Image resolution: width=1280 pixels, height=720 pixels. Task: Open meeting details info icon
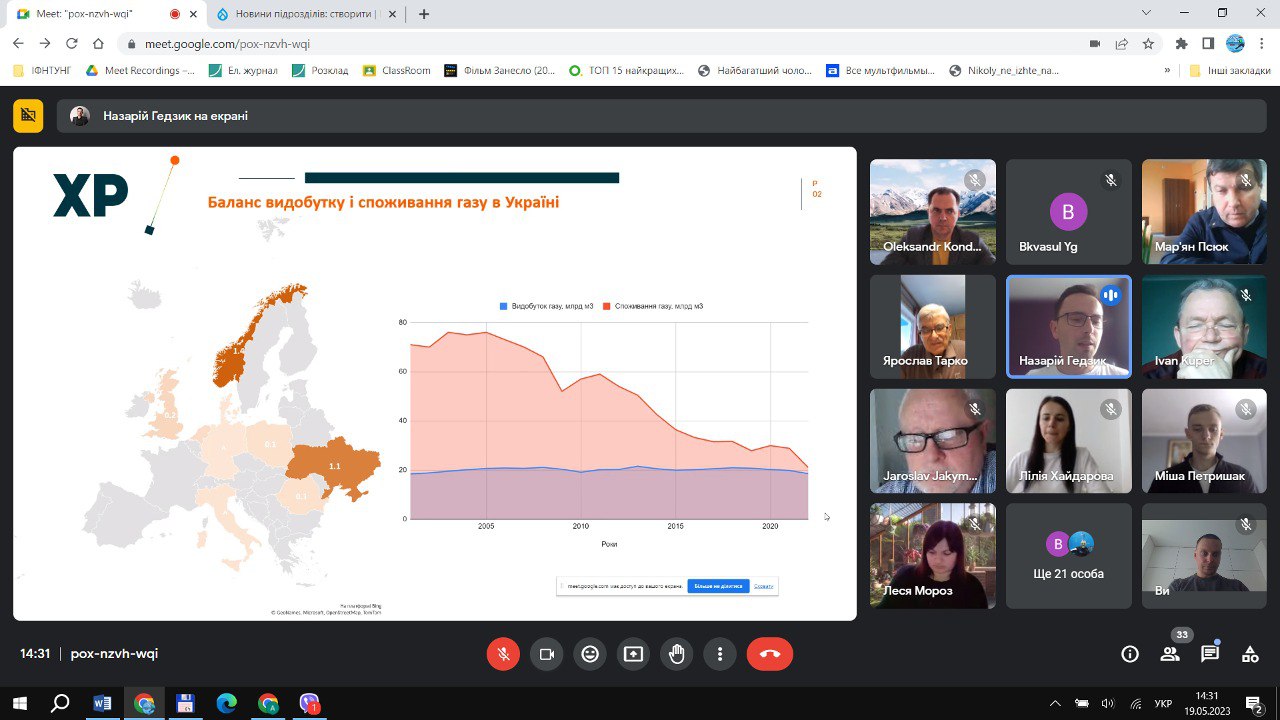1130,654
